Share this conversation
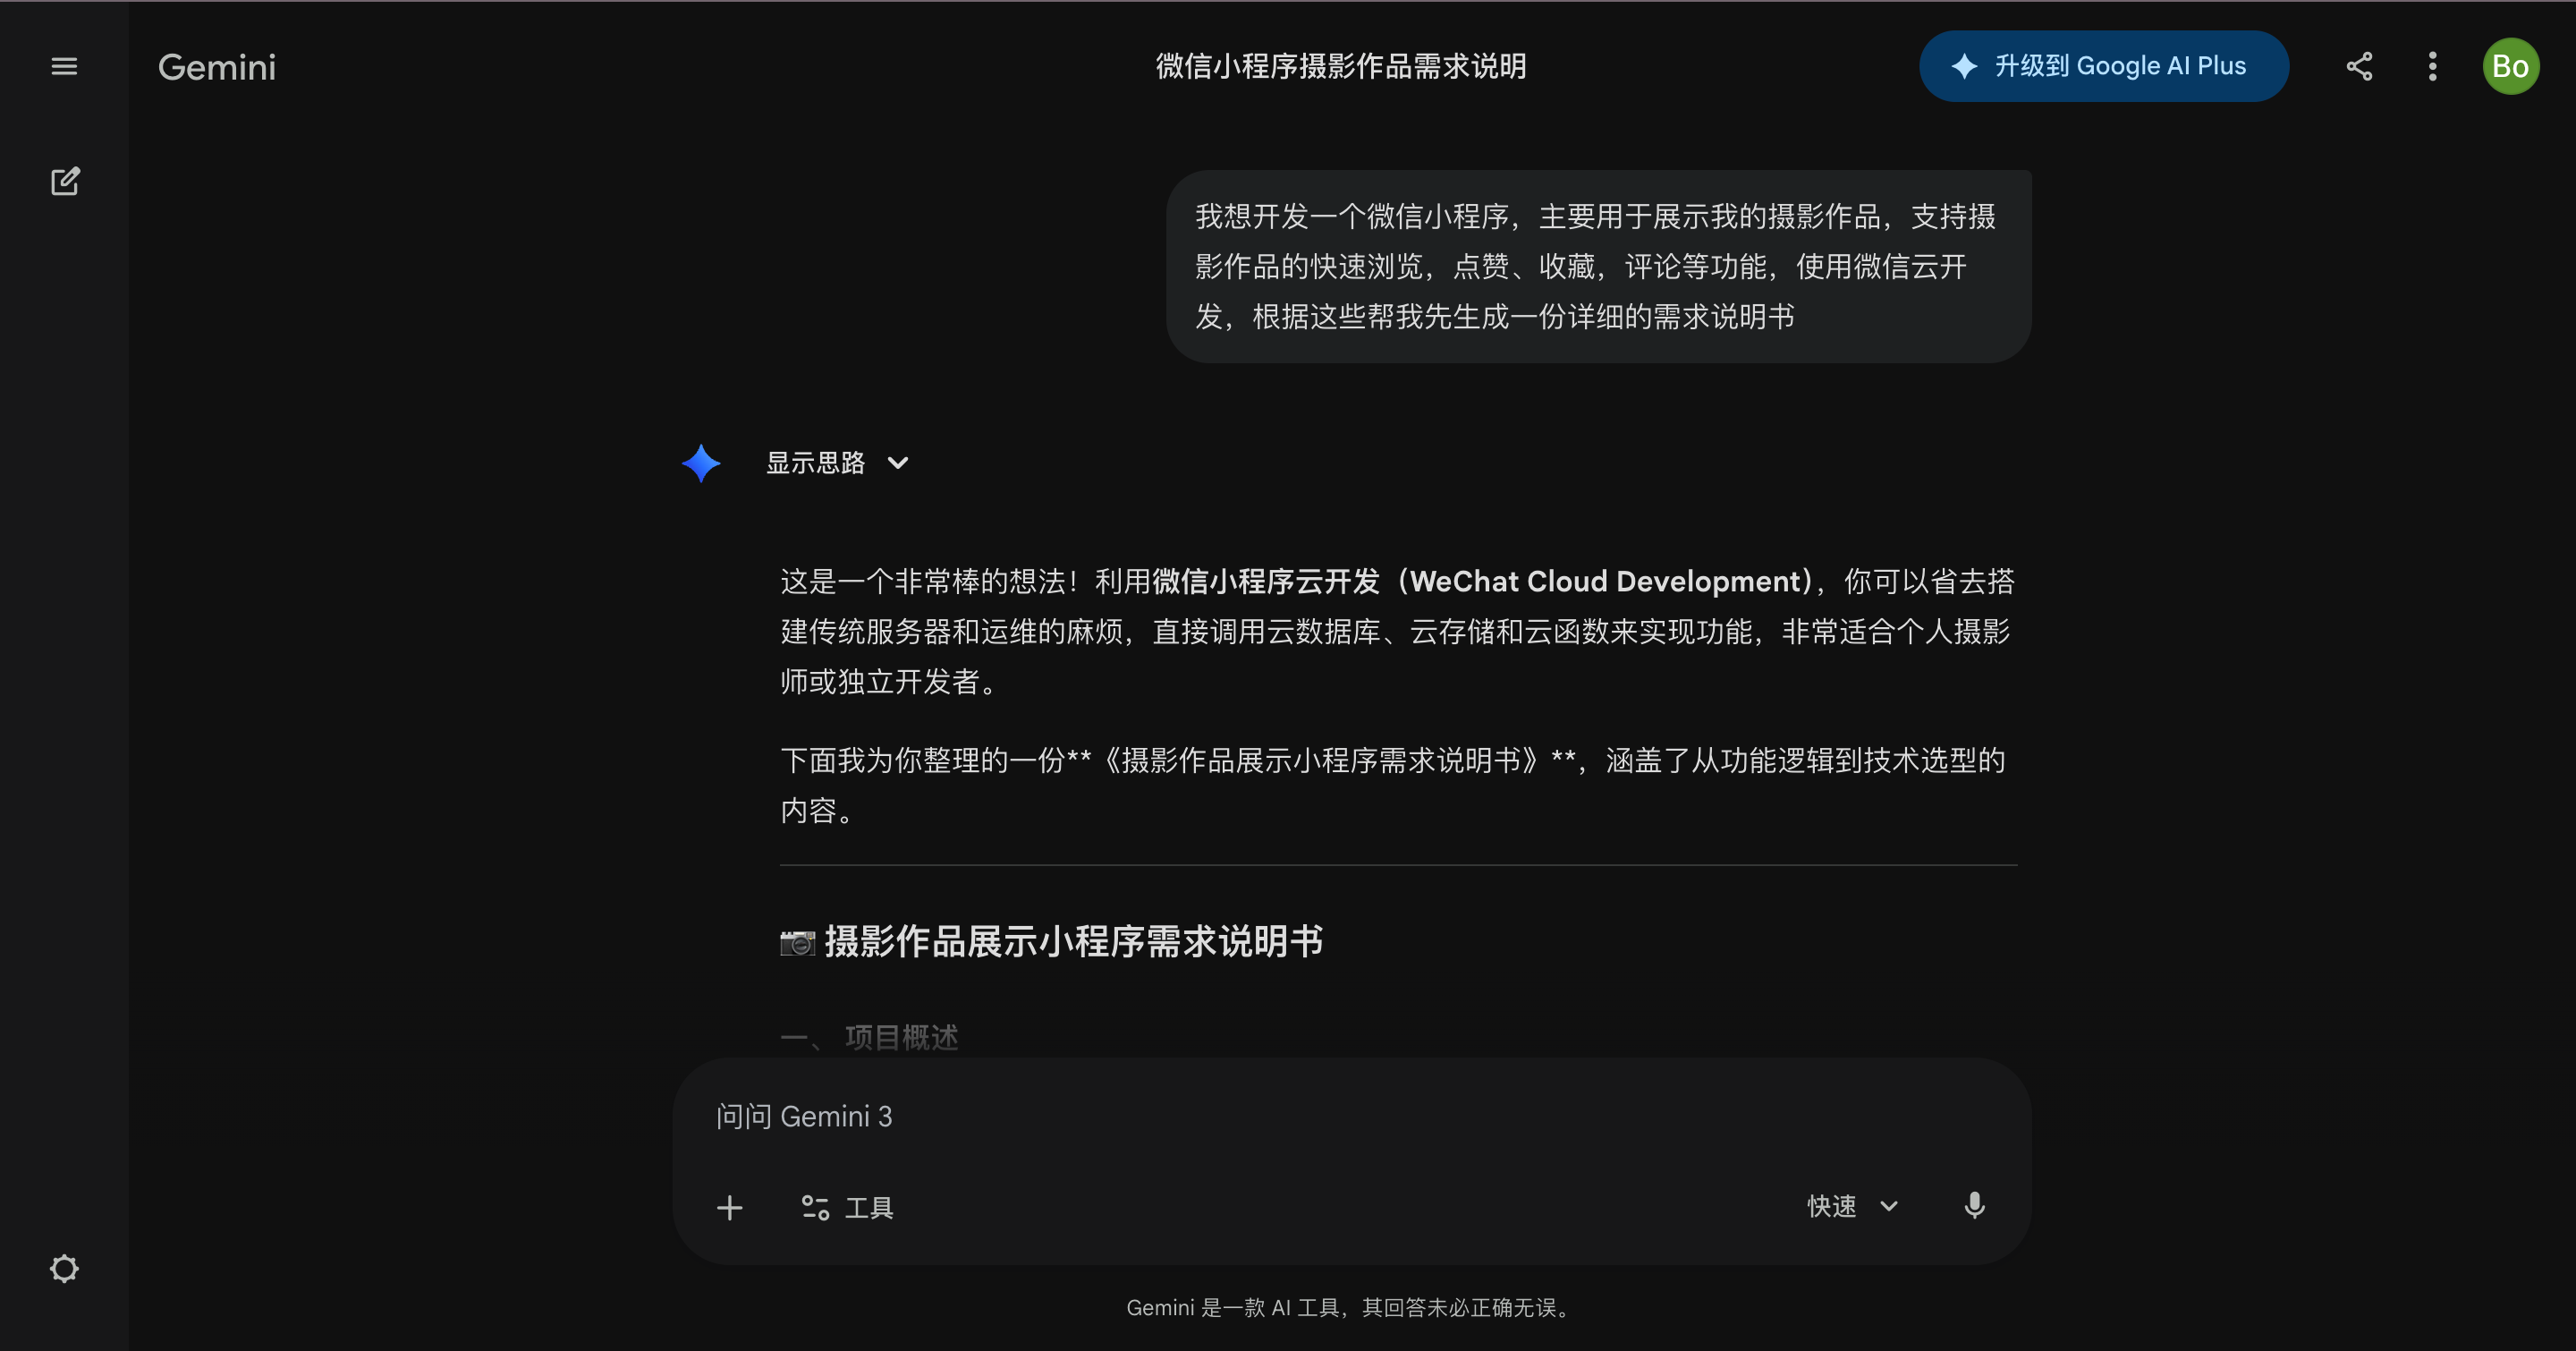This screenshot has height=1351, width=2576. tap(2359, 66)
